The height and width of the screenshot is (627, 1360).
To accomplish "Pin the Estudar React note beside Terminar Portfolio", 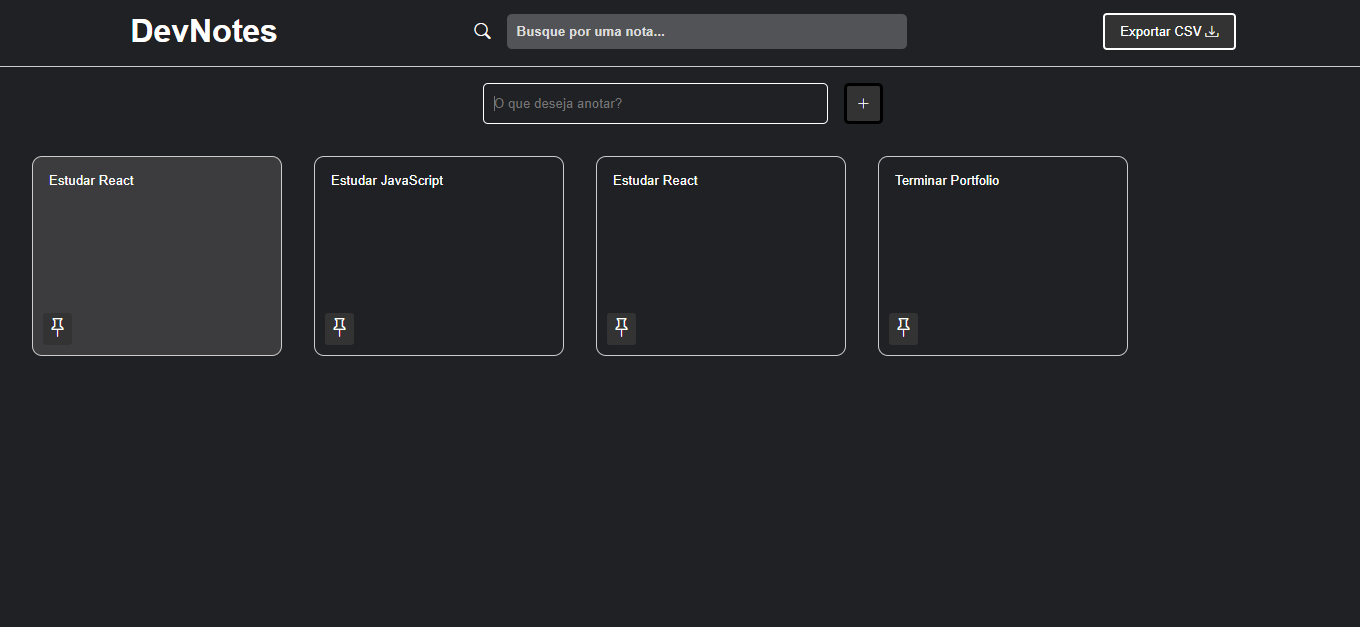I will tap(622, 328).
